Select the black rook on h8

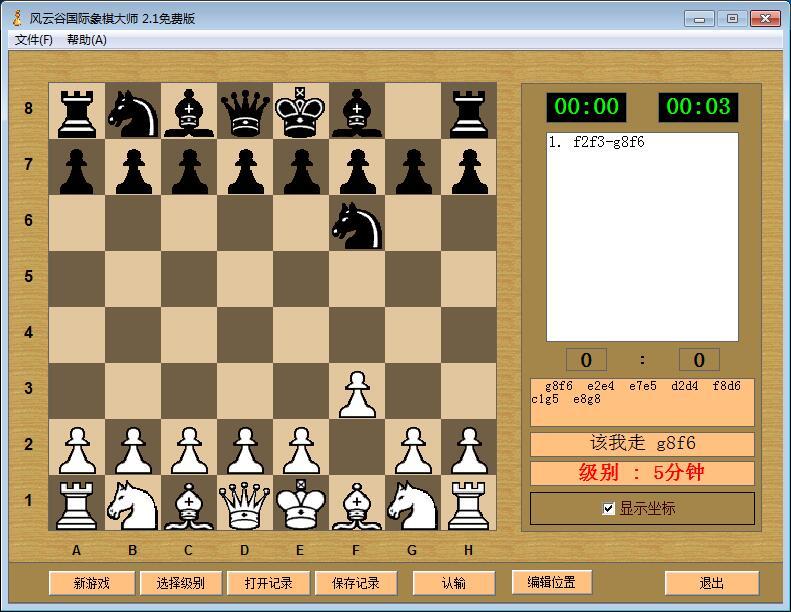coord(469,112)
